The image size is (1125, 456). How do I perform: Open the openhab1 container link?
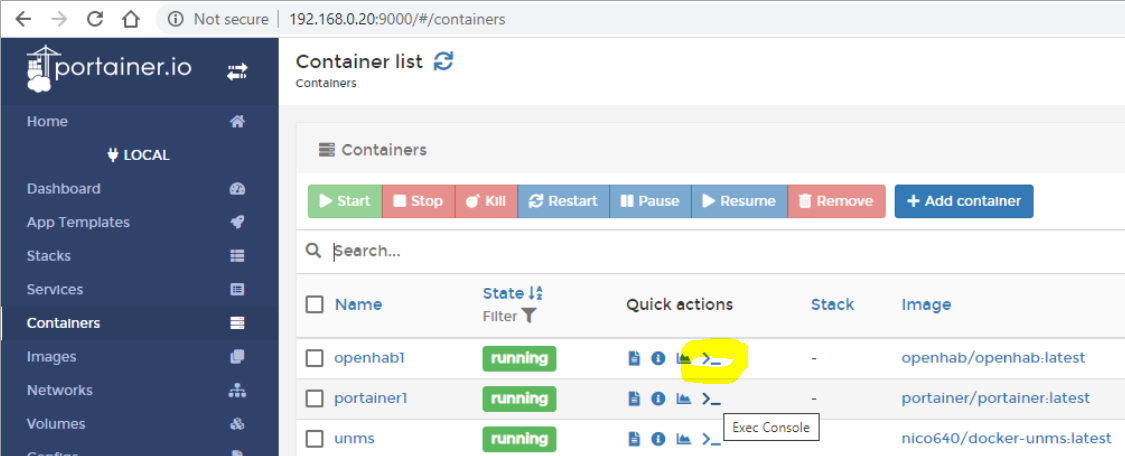point(369,358)
